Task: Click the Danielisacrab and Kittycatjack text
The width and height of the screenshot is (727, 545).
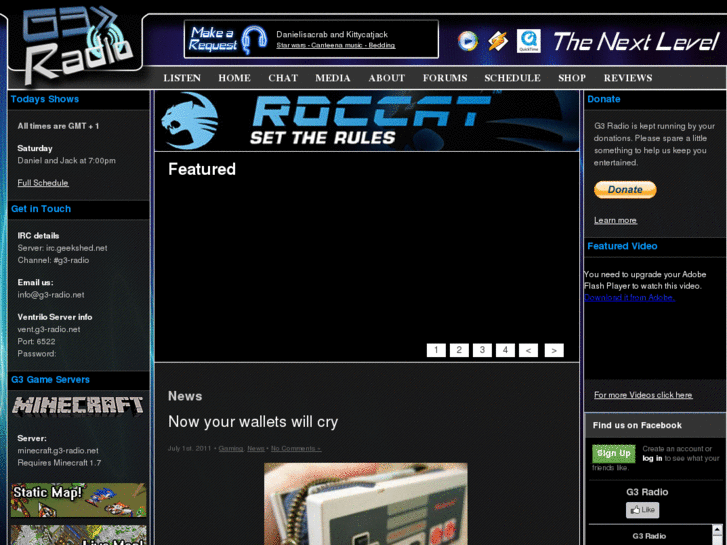Action: (x=332, y=35)
